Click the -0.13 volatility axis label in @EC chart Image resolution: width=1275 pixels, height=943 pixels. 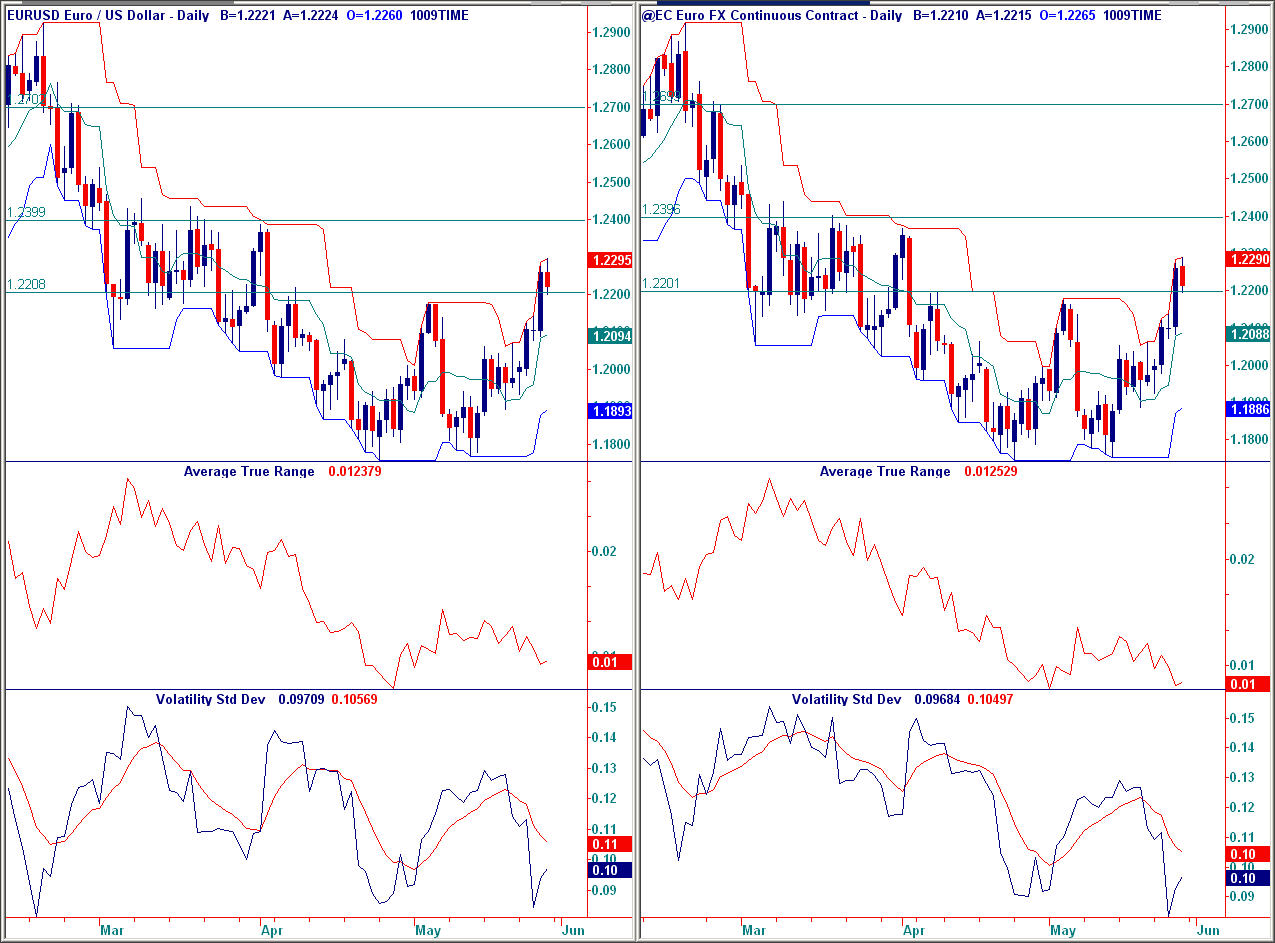[x=1244, y=777]
